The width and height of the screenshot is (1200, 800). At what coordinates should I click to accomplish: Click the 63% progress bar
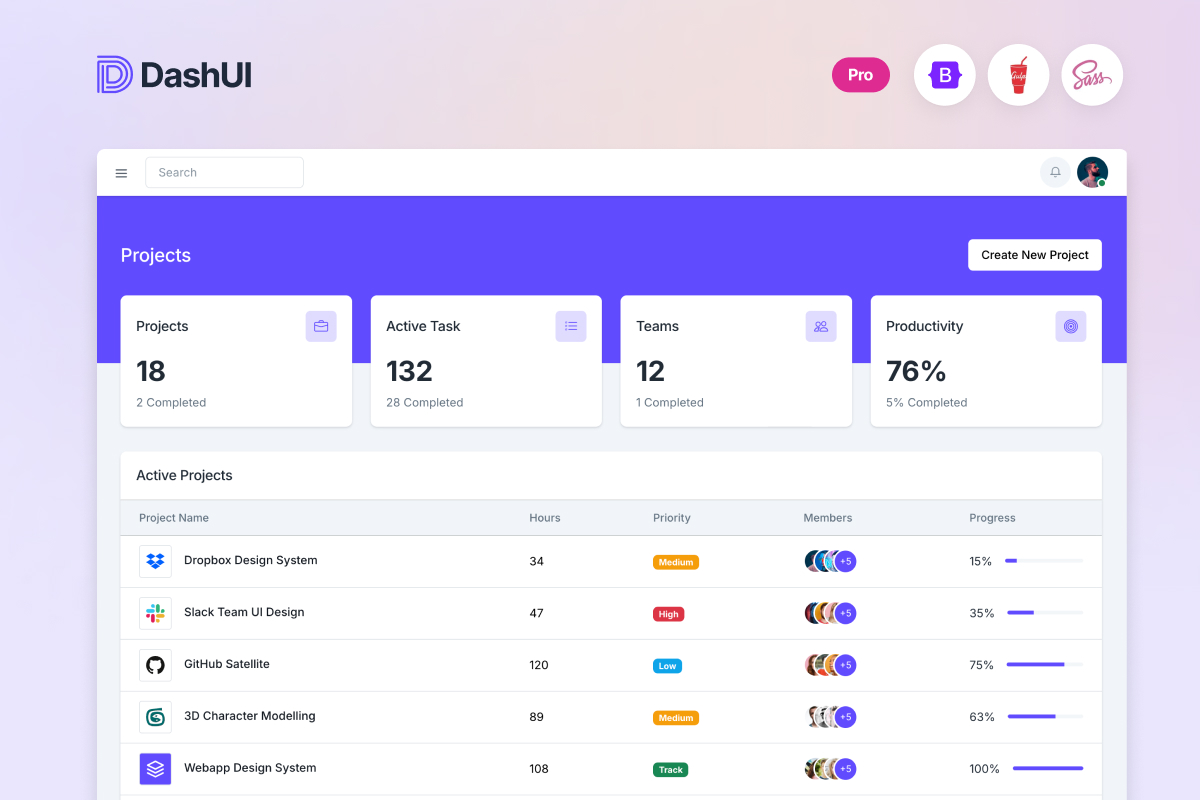coord(1045,717)
